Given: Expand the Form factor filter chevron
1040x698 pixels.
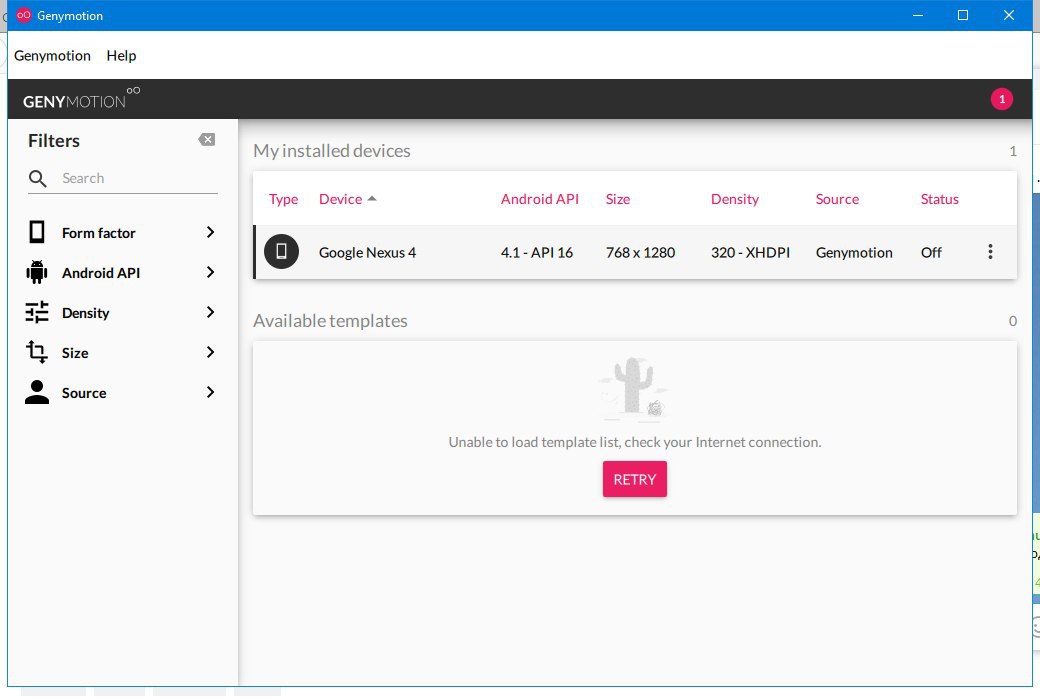Looking at the screenshot, I should coord(210,232).
